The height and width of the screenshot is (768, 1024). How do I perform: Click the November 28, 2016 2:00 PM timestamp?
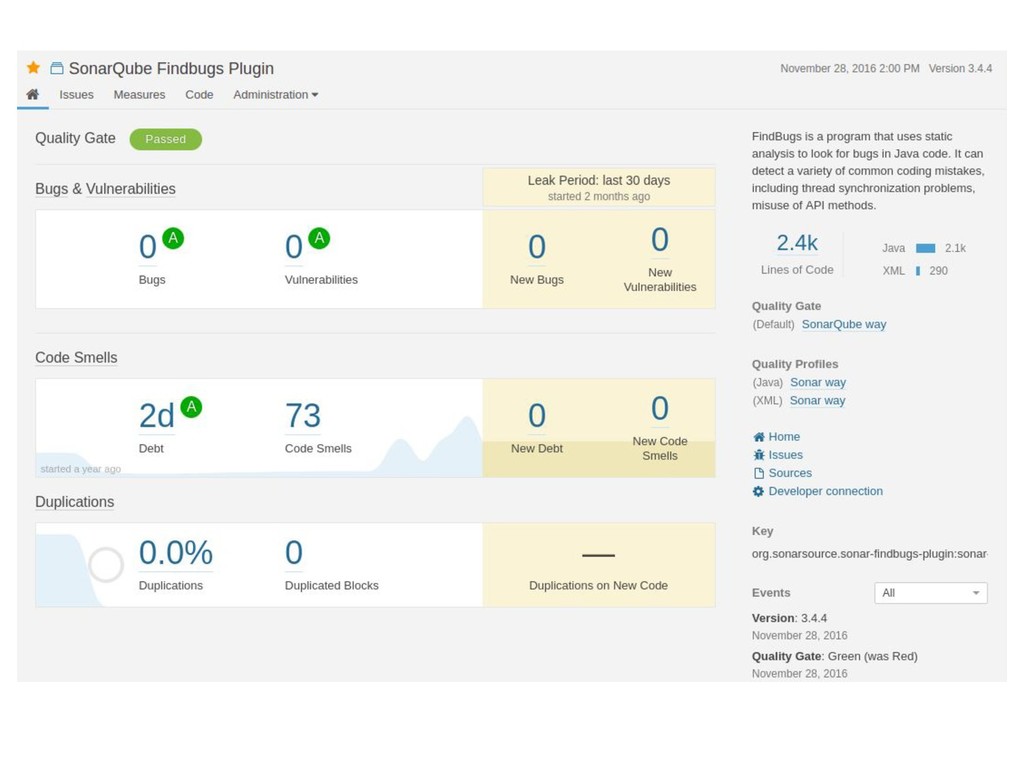tap(850, 69)
